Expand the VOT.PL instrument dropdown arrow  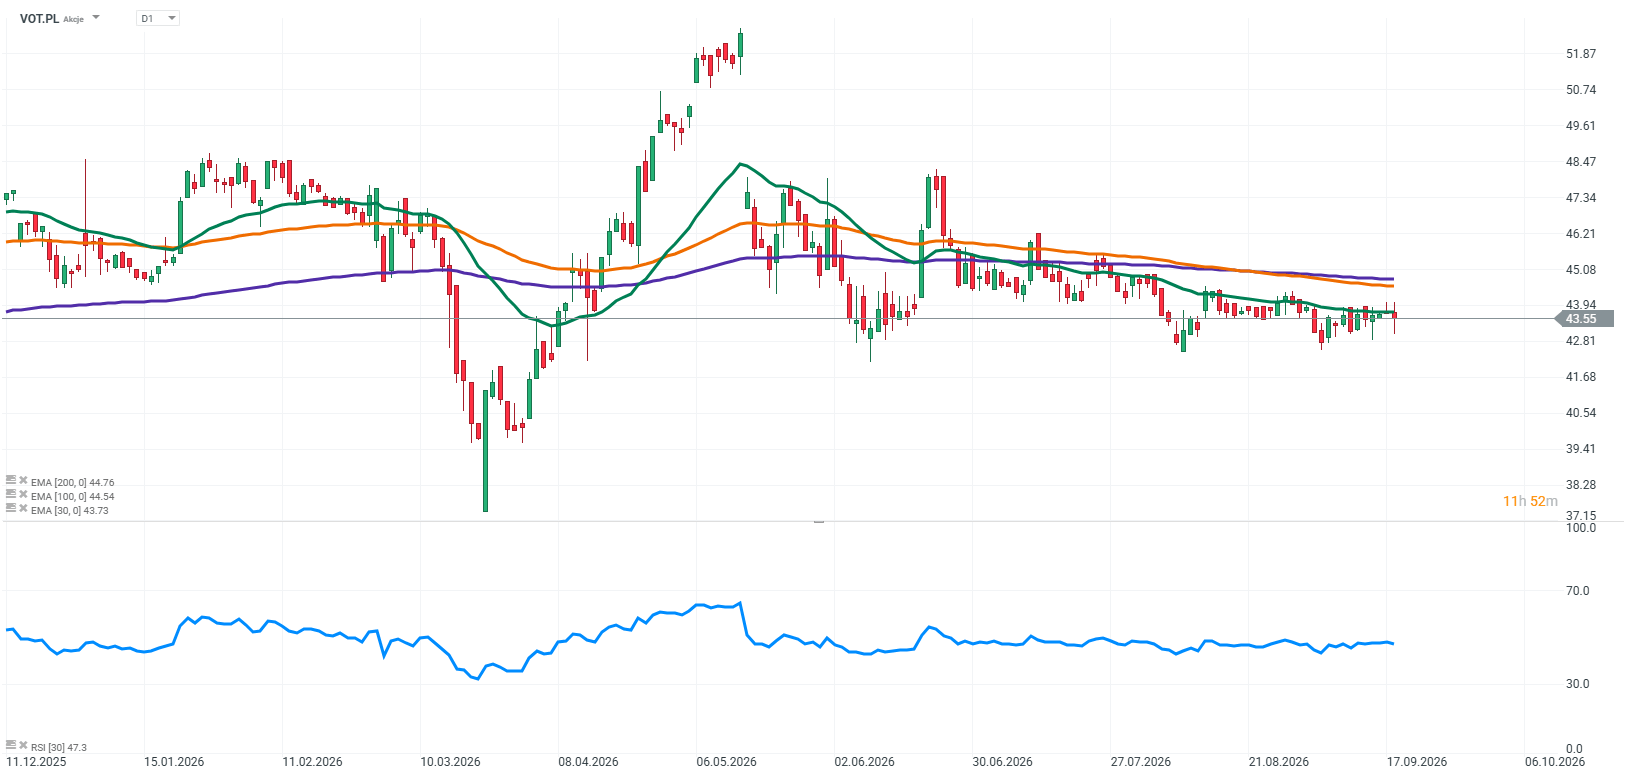tap(96, 18)
